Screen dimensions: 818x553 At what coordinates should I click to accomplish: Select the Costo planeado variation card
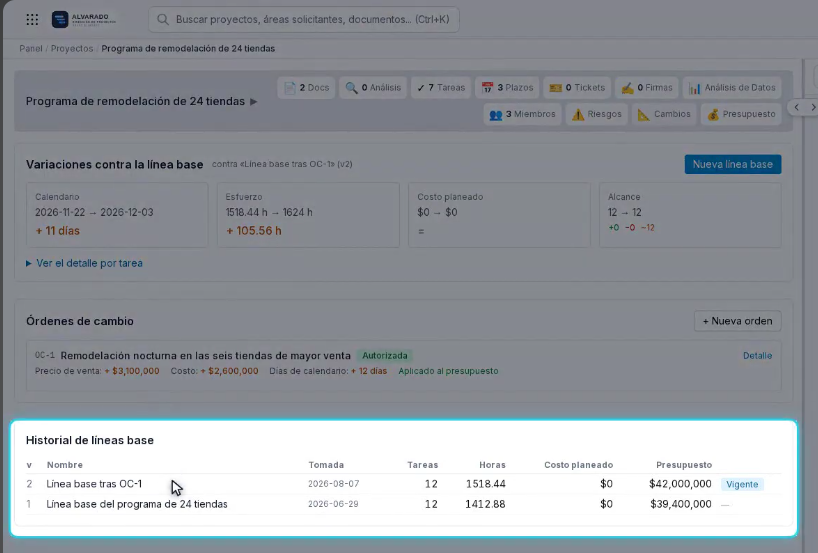pos(499,215)
